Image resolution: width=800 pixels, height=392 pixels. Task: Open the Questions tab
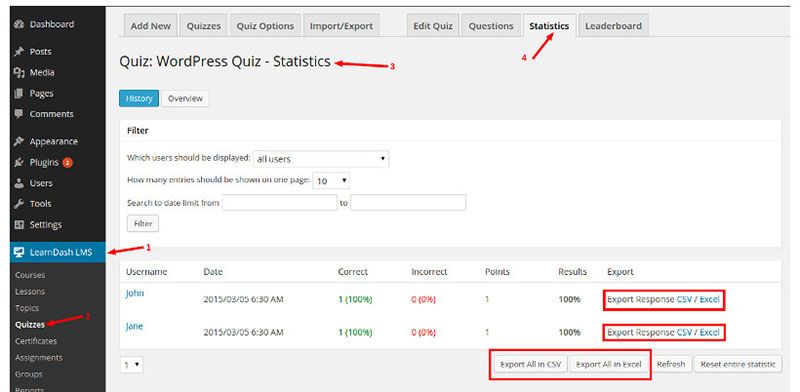(x=491, y=26)
